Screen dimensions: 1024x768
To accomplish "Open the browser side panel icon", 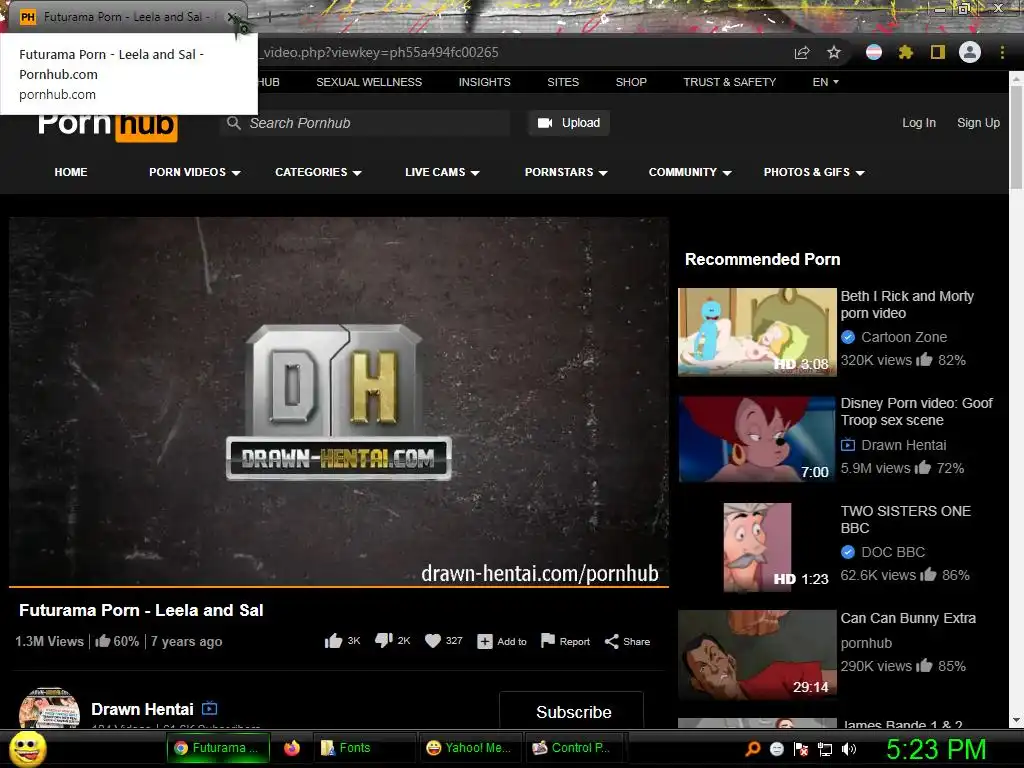I will tap(938, 52).
